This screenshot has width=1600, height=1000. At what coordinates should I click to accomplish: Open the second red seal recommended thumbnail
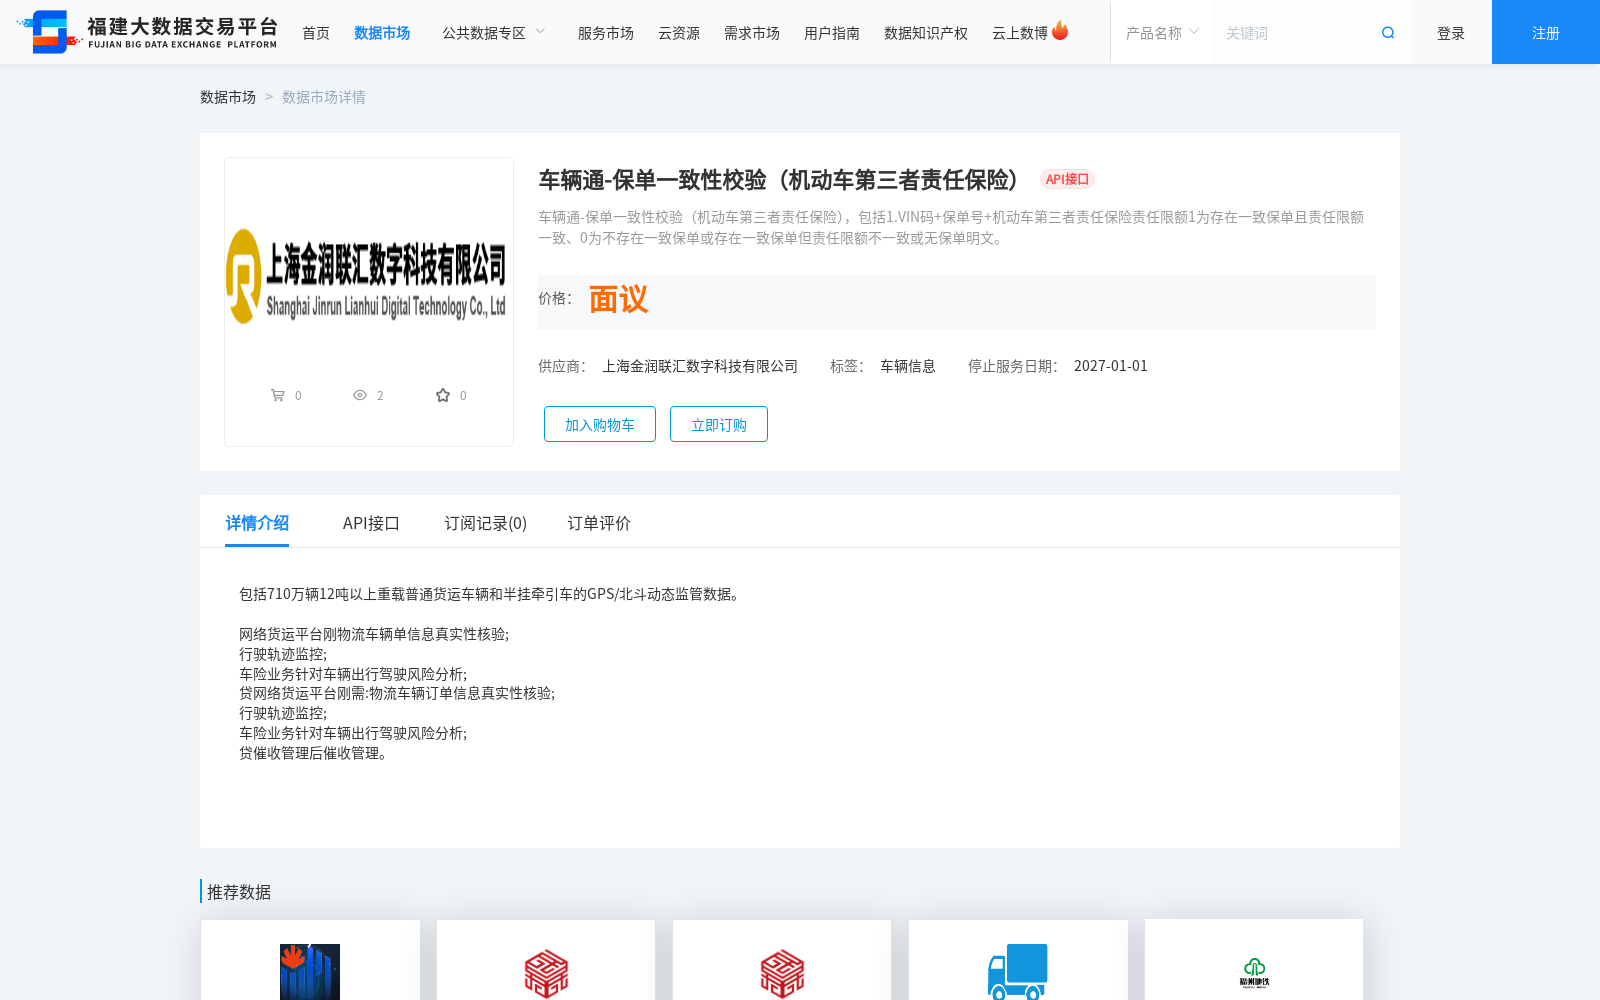point(782,973)
